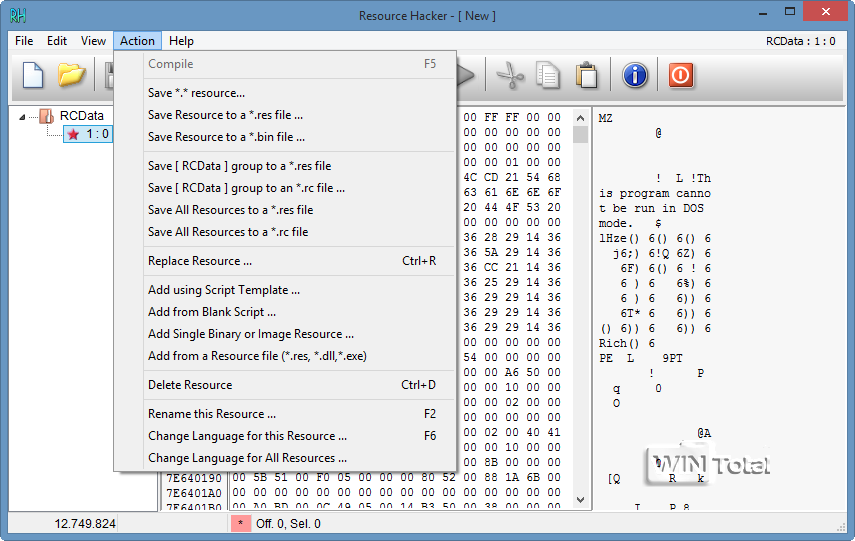This screenshot has height=541, width=855.
Task: Click 'mode.' text in ASCII pane
Action: point(616,224)
